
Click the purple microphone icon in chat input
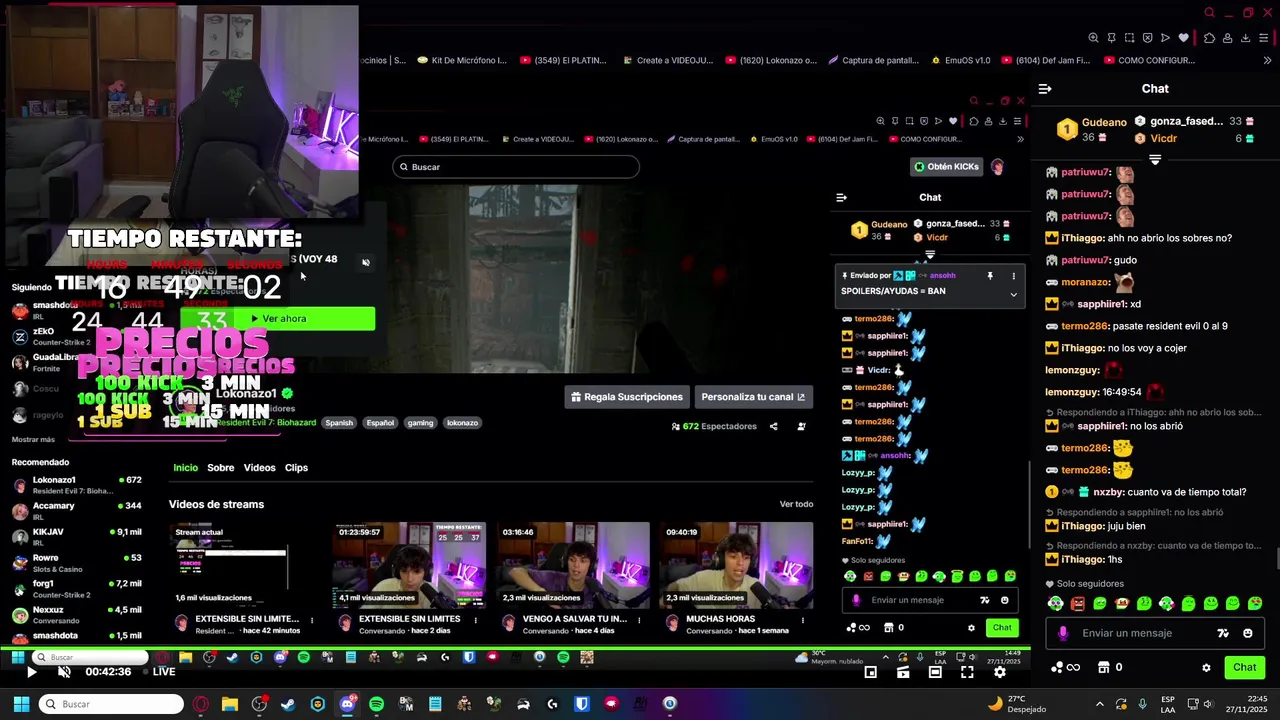click(x=1063, y=633)
